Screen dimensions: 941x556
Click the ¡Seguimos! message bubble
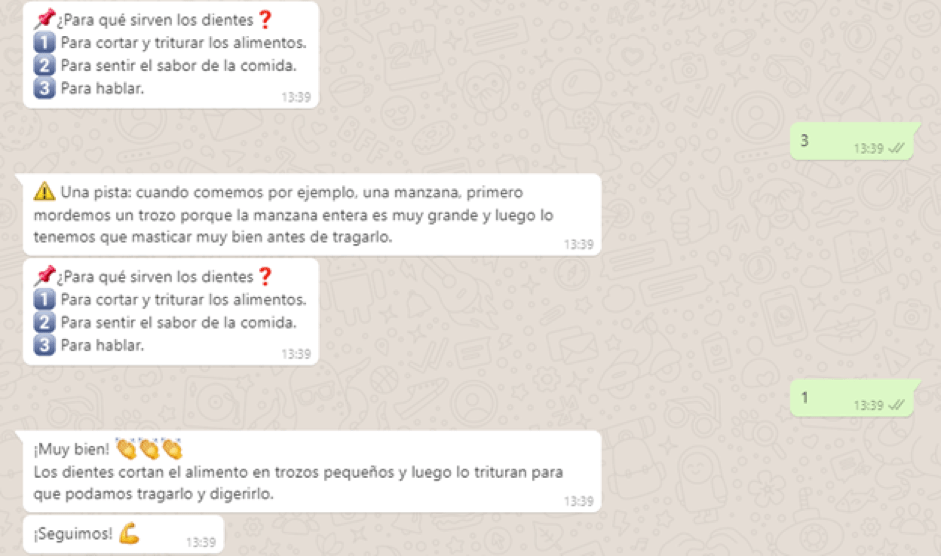click(123, 534)
